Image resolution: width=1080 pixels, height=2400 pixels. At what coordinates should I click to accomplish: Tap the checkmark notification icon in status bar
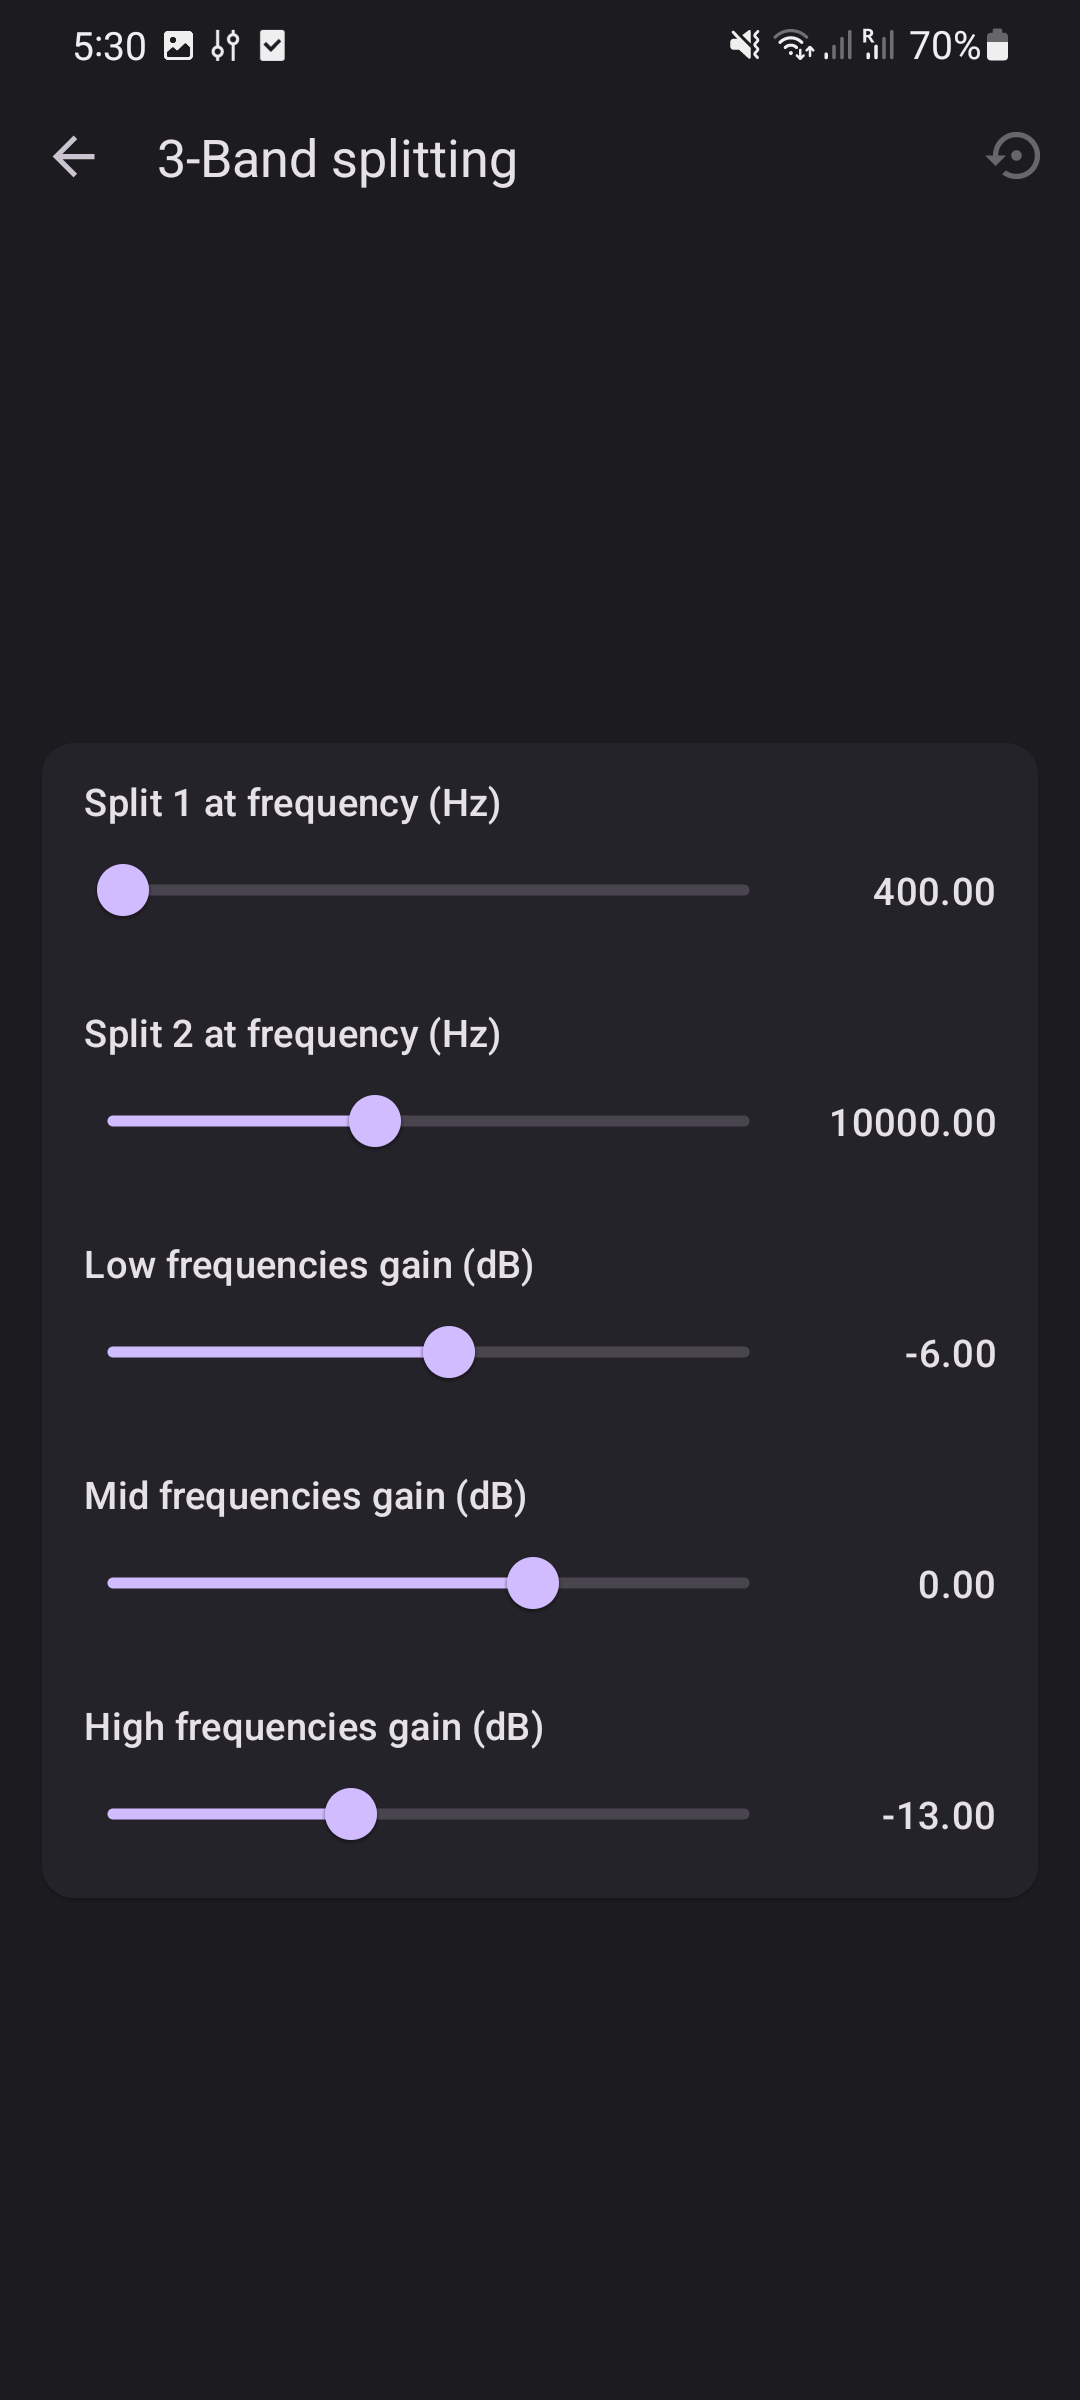(272, 46)
